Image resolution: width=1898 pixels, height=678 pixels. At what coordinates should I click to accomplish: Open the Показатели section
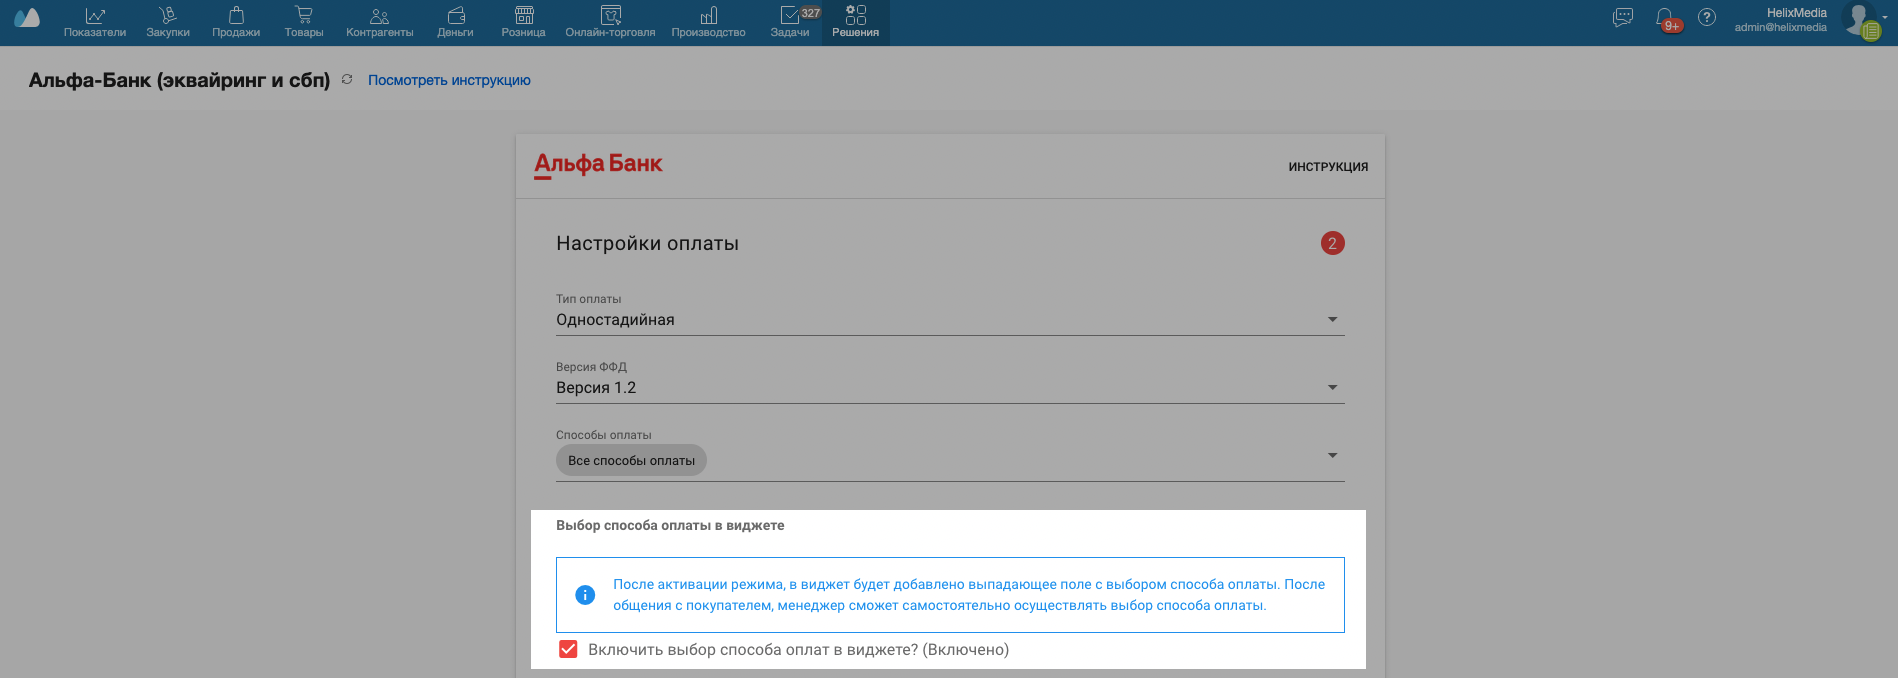[95, 23]
